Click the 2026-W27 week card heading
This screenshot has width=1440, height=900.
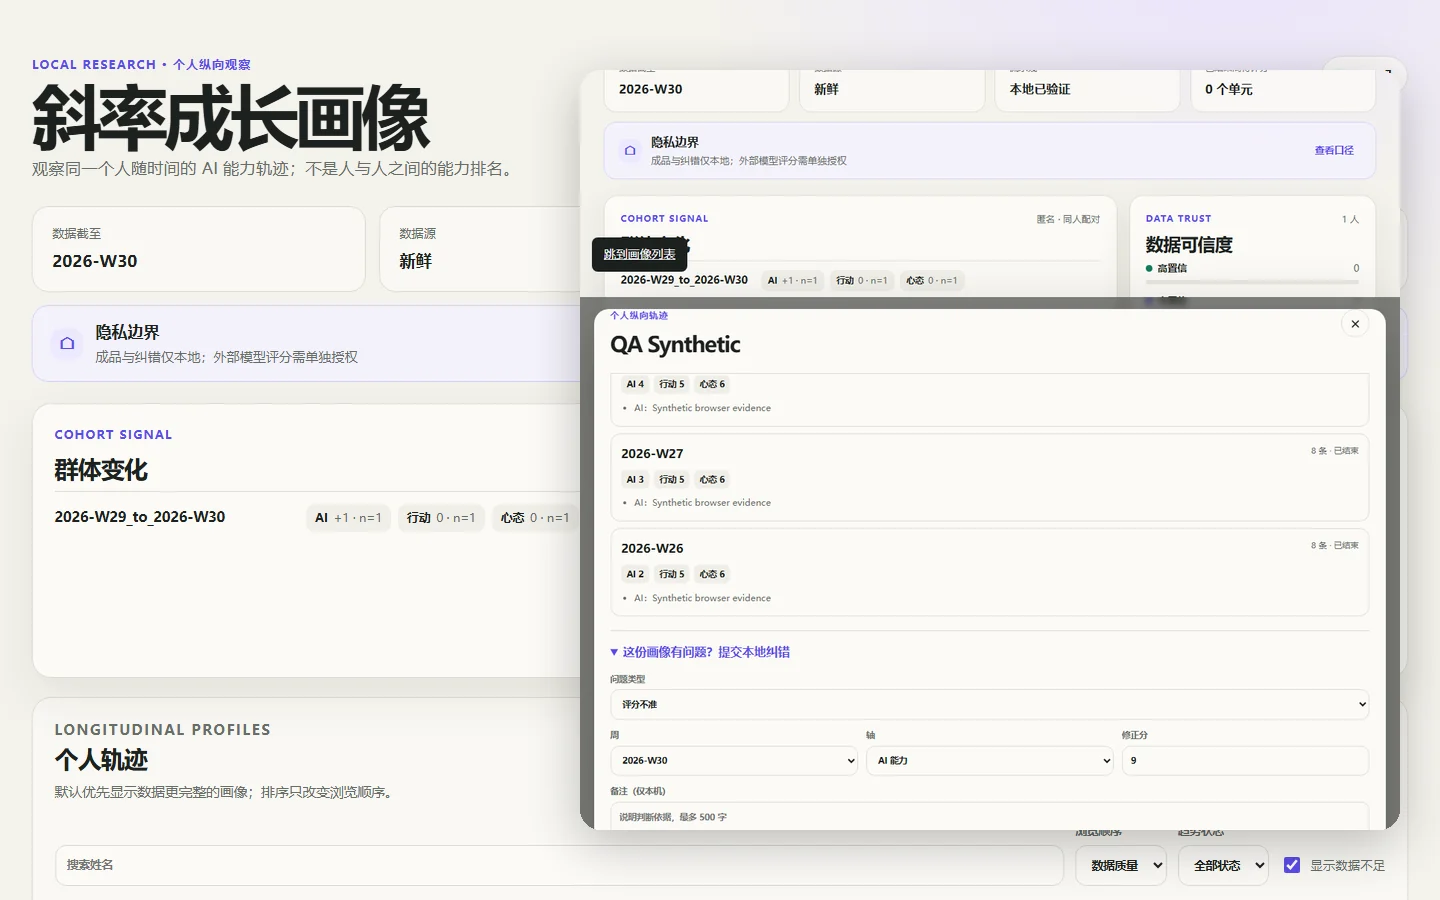[x=652, y=453]
